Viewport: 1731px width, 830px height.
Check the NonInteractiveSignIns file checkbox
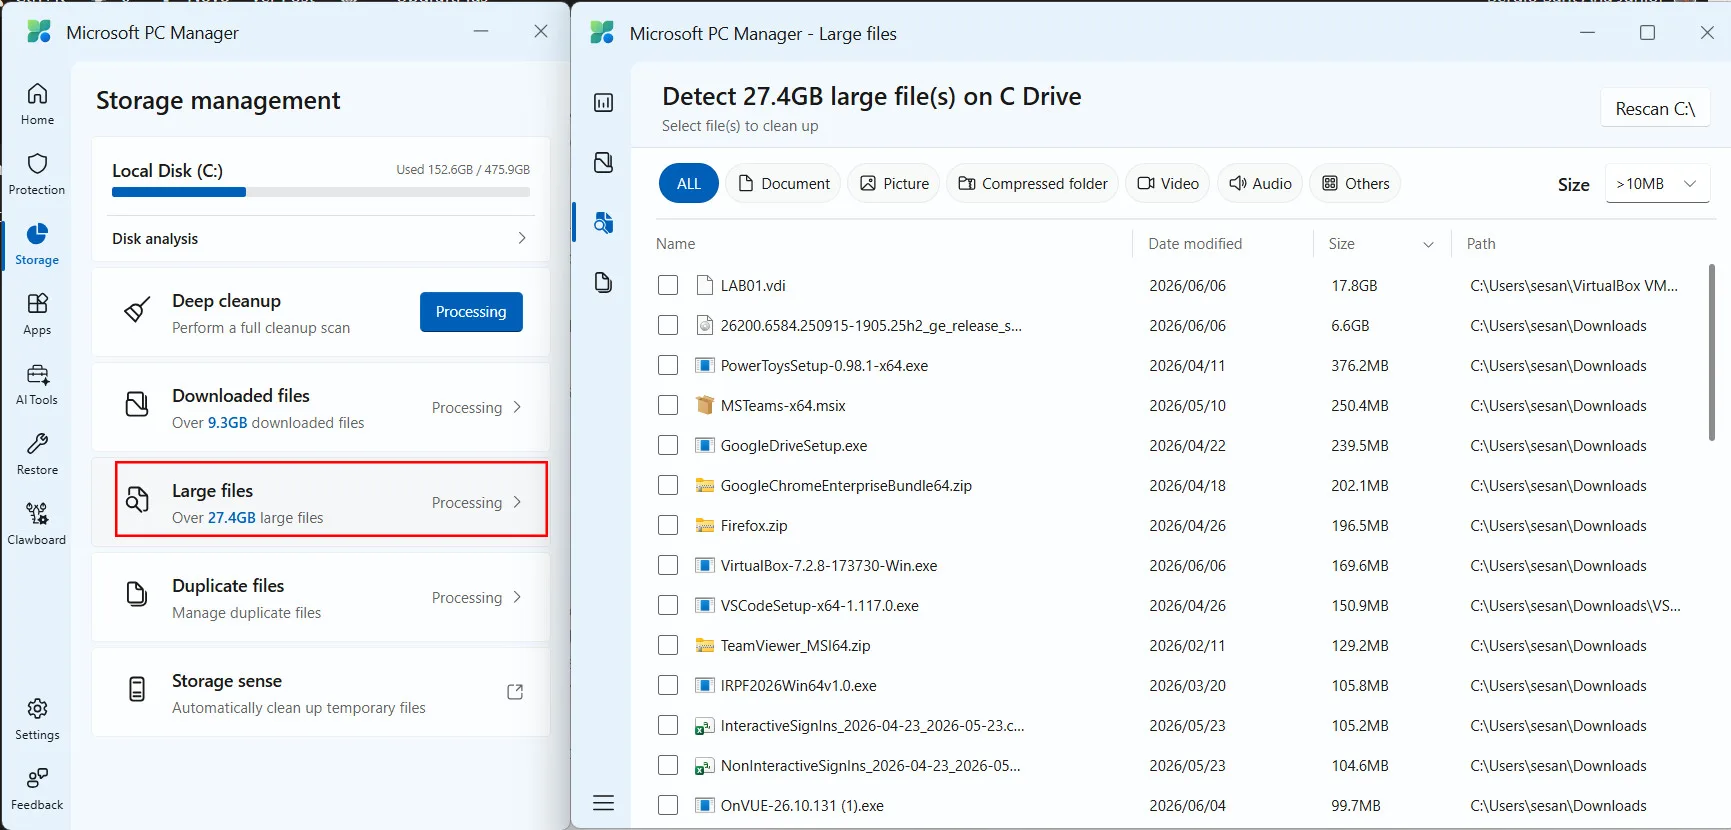668,765
